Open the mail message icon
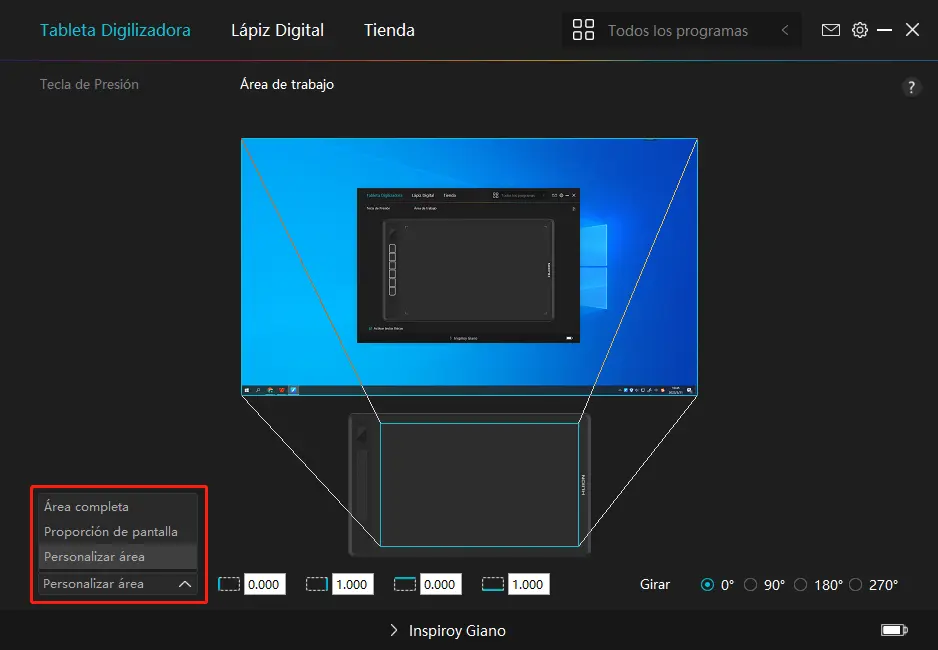The width and height of the screenshot is (938, 650). click(x=830, y=30)
